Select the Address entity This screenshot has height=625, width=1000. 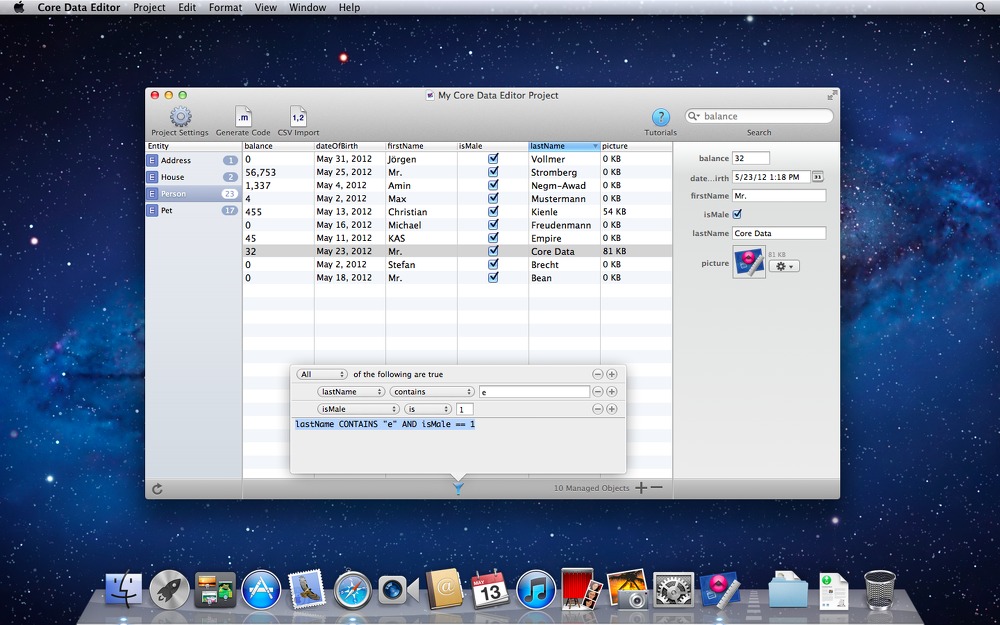coord(193,161)
